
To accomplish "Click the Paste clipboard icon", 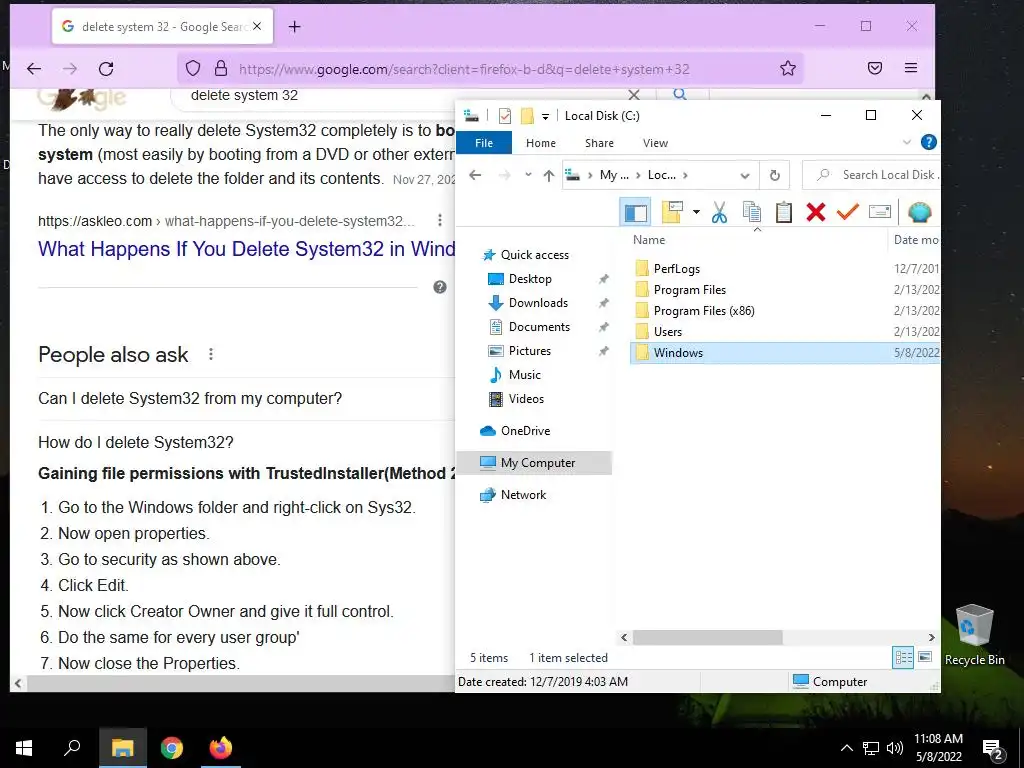I will point(784,212).
